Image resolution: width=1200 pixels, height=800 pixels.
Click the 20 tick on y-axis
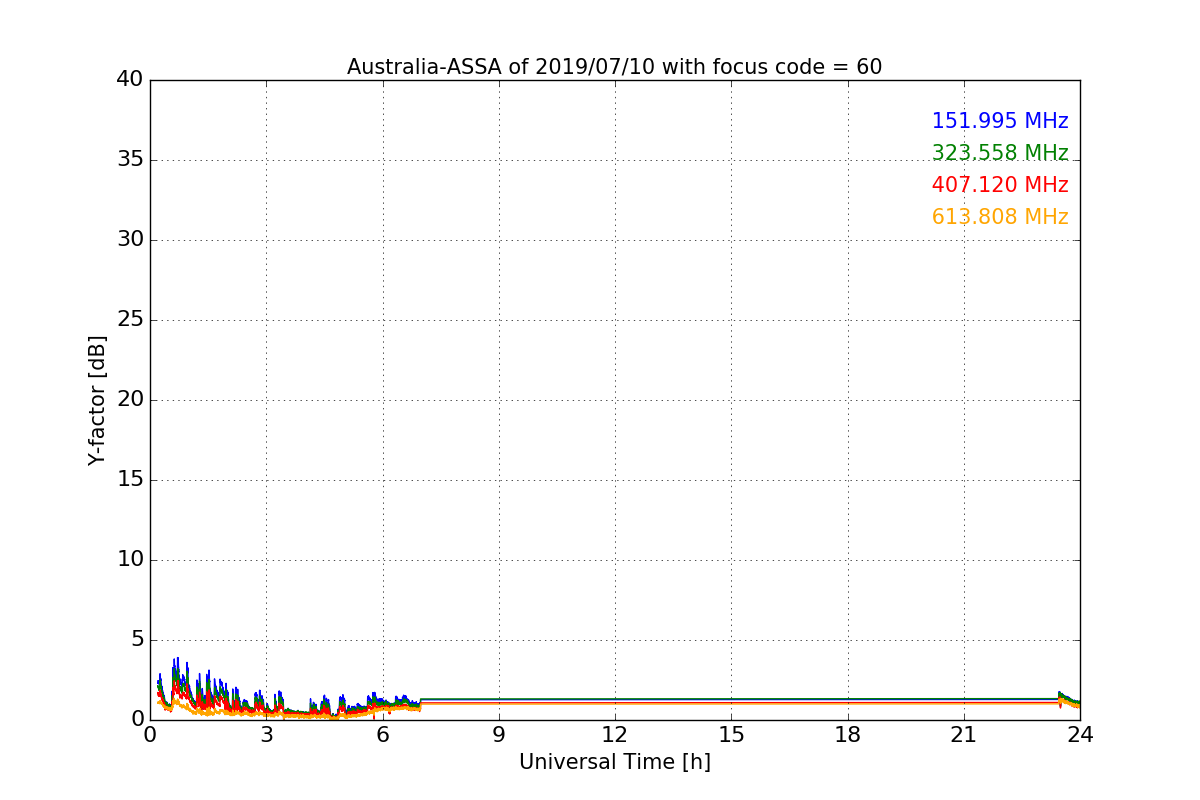tap(130, 400)
